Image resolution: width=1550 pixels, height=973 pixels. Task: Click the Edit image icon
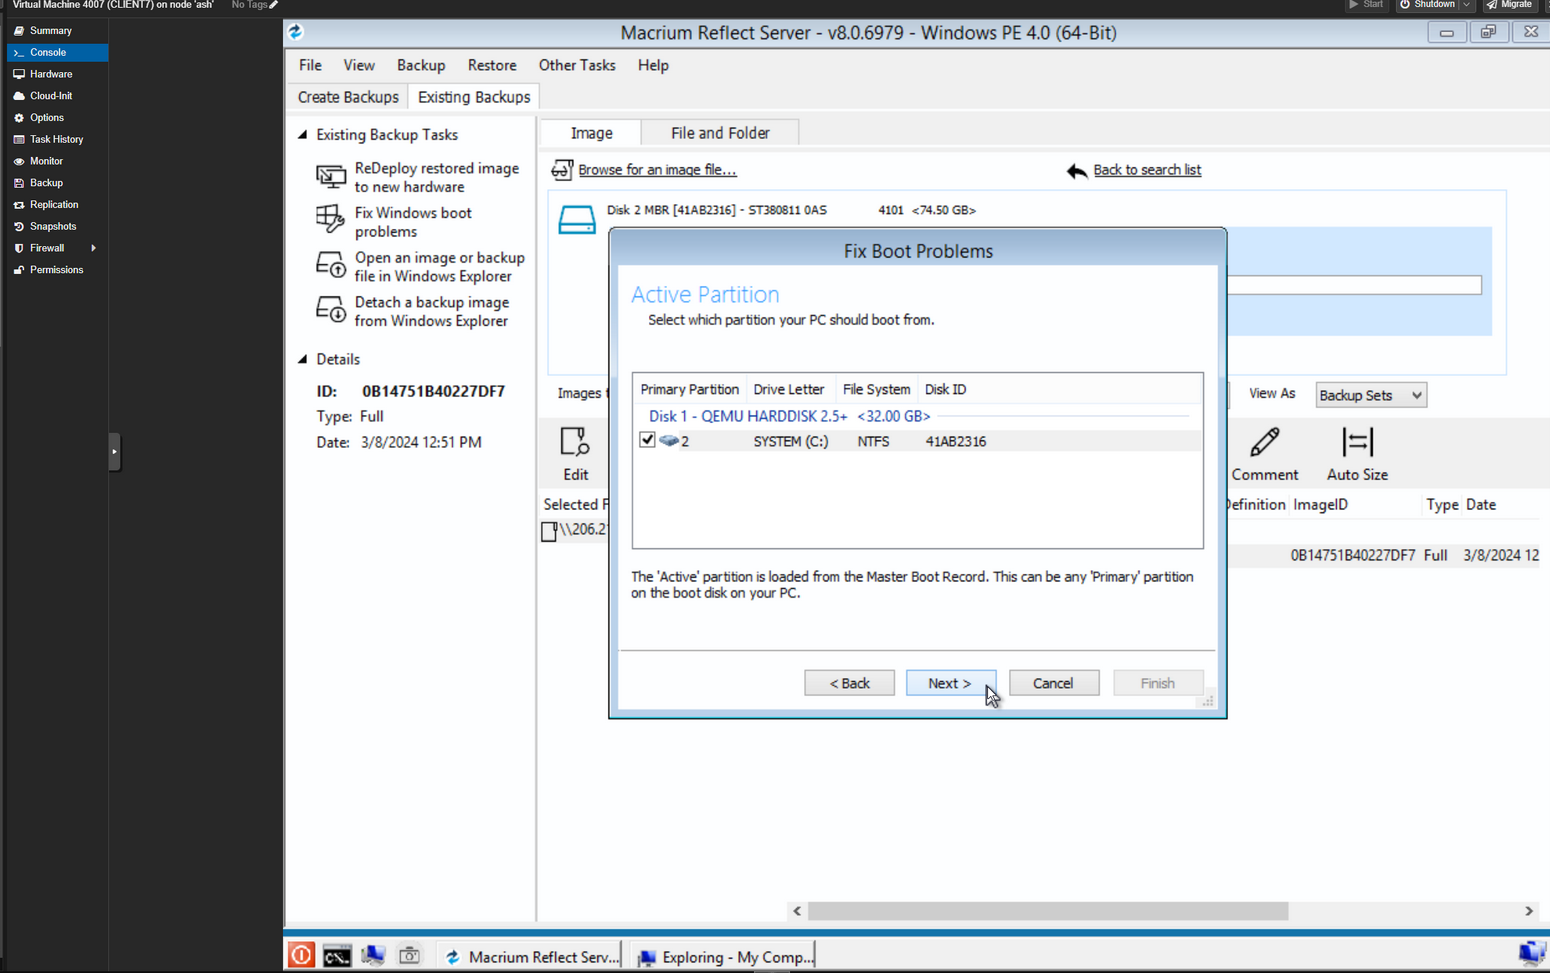575,442
